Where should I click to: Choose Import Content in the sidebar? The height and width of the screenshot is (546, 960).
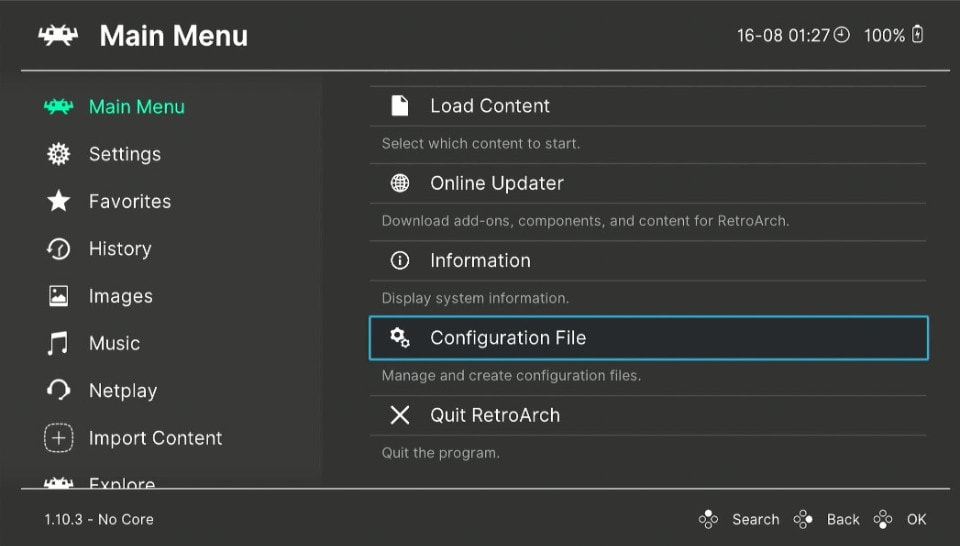(x=156, y=438)
